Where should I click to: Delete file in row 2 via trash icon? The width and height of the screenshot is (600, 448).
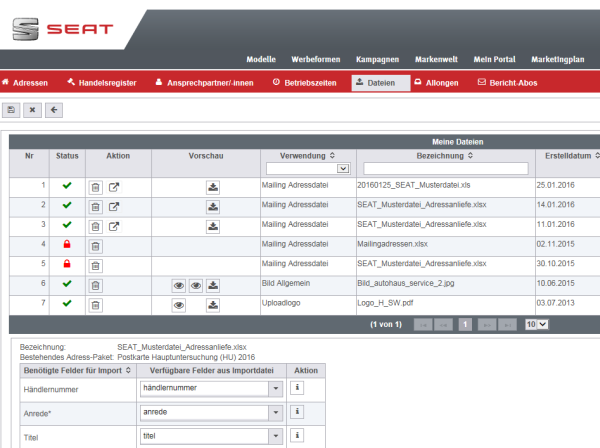coord(96,207)
